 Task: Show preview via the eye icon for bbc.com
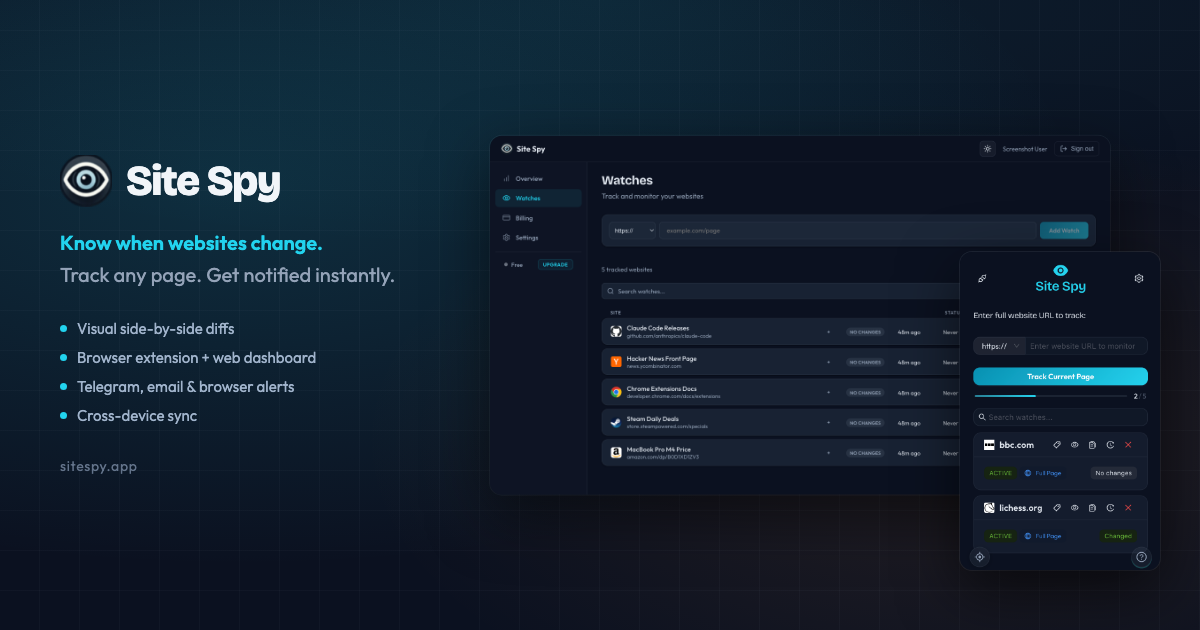1073,445
